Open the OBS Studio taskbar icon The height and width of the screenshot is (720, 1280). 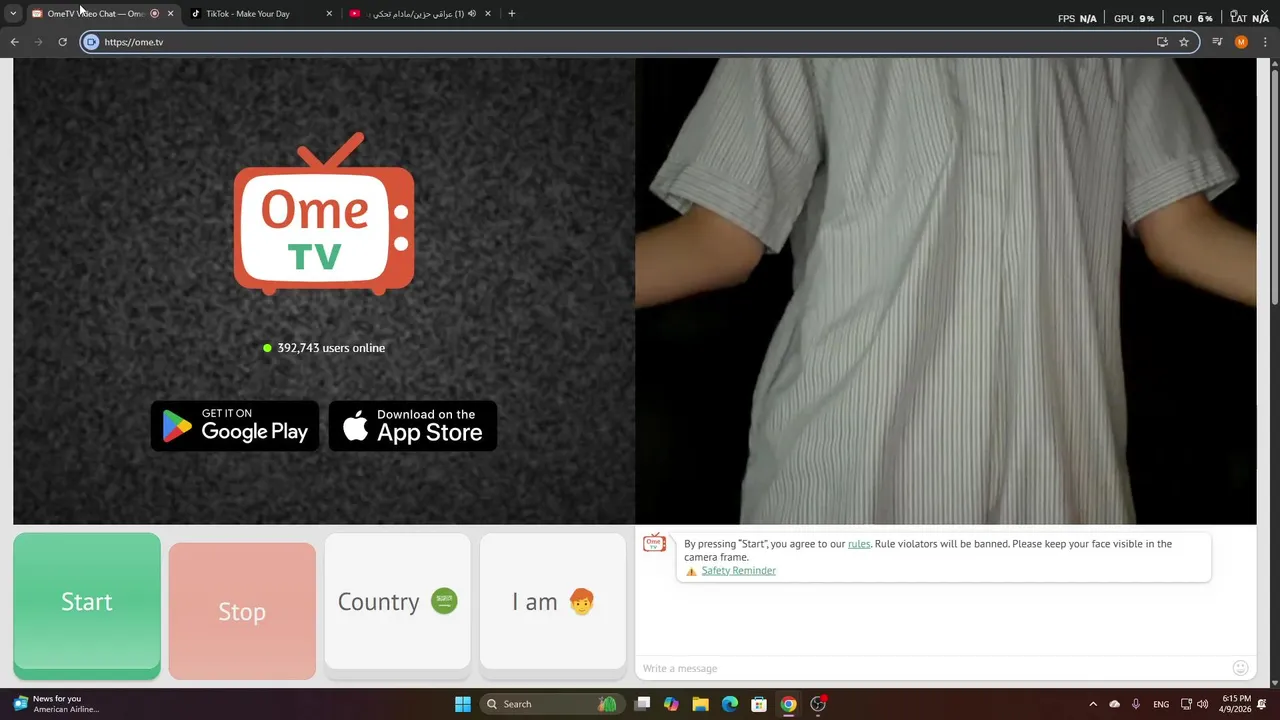(818, 704)
